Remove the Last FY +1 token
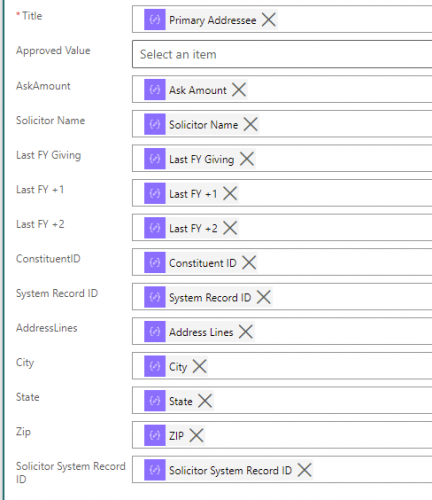The width and height of the screenshot is (432, 500). click(x=230, y=193)
